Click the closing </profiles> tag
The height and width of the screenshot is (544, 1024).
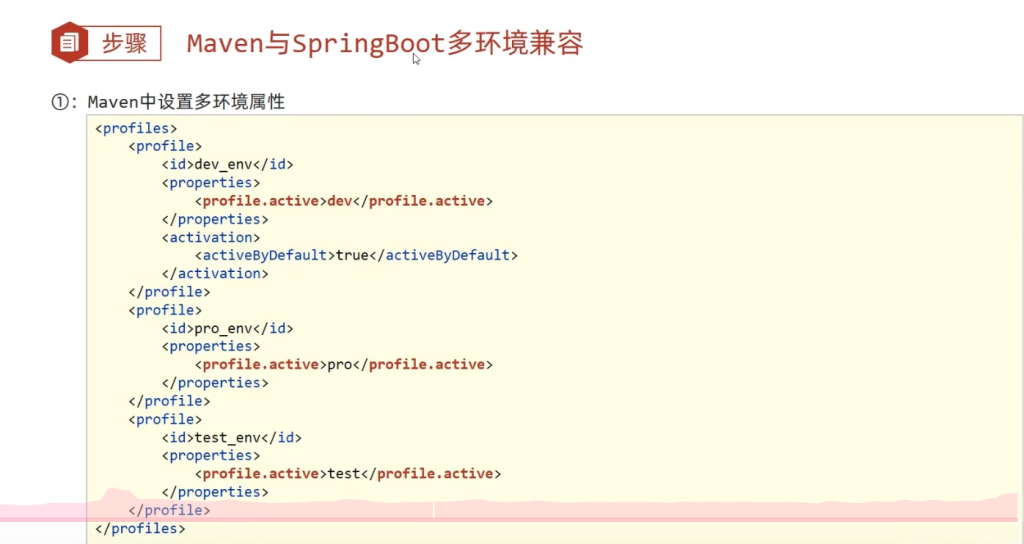coord(140,528)
